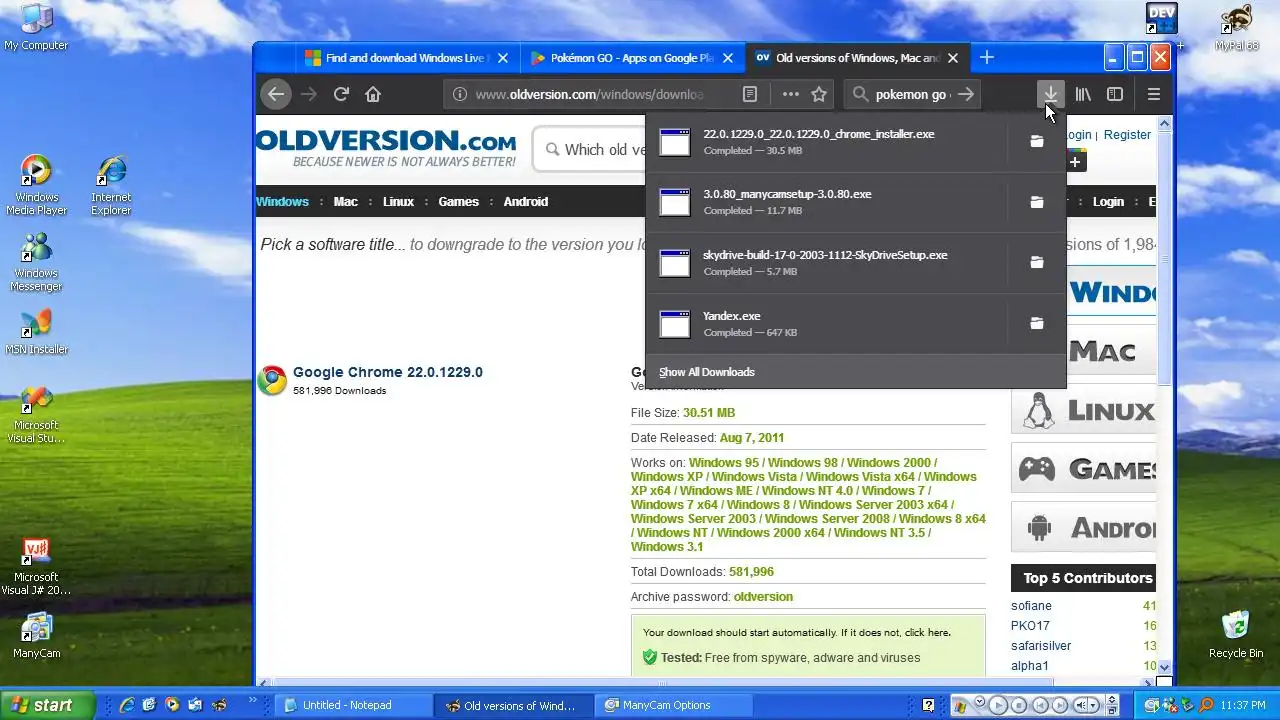This screenshot has height=720, width=1280.
Task: Open the Windows category in site nav
Action: point(283,201)
